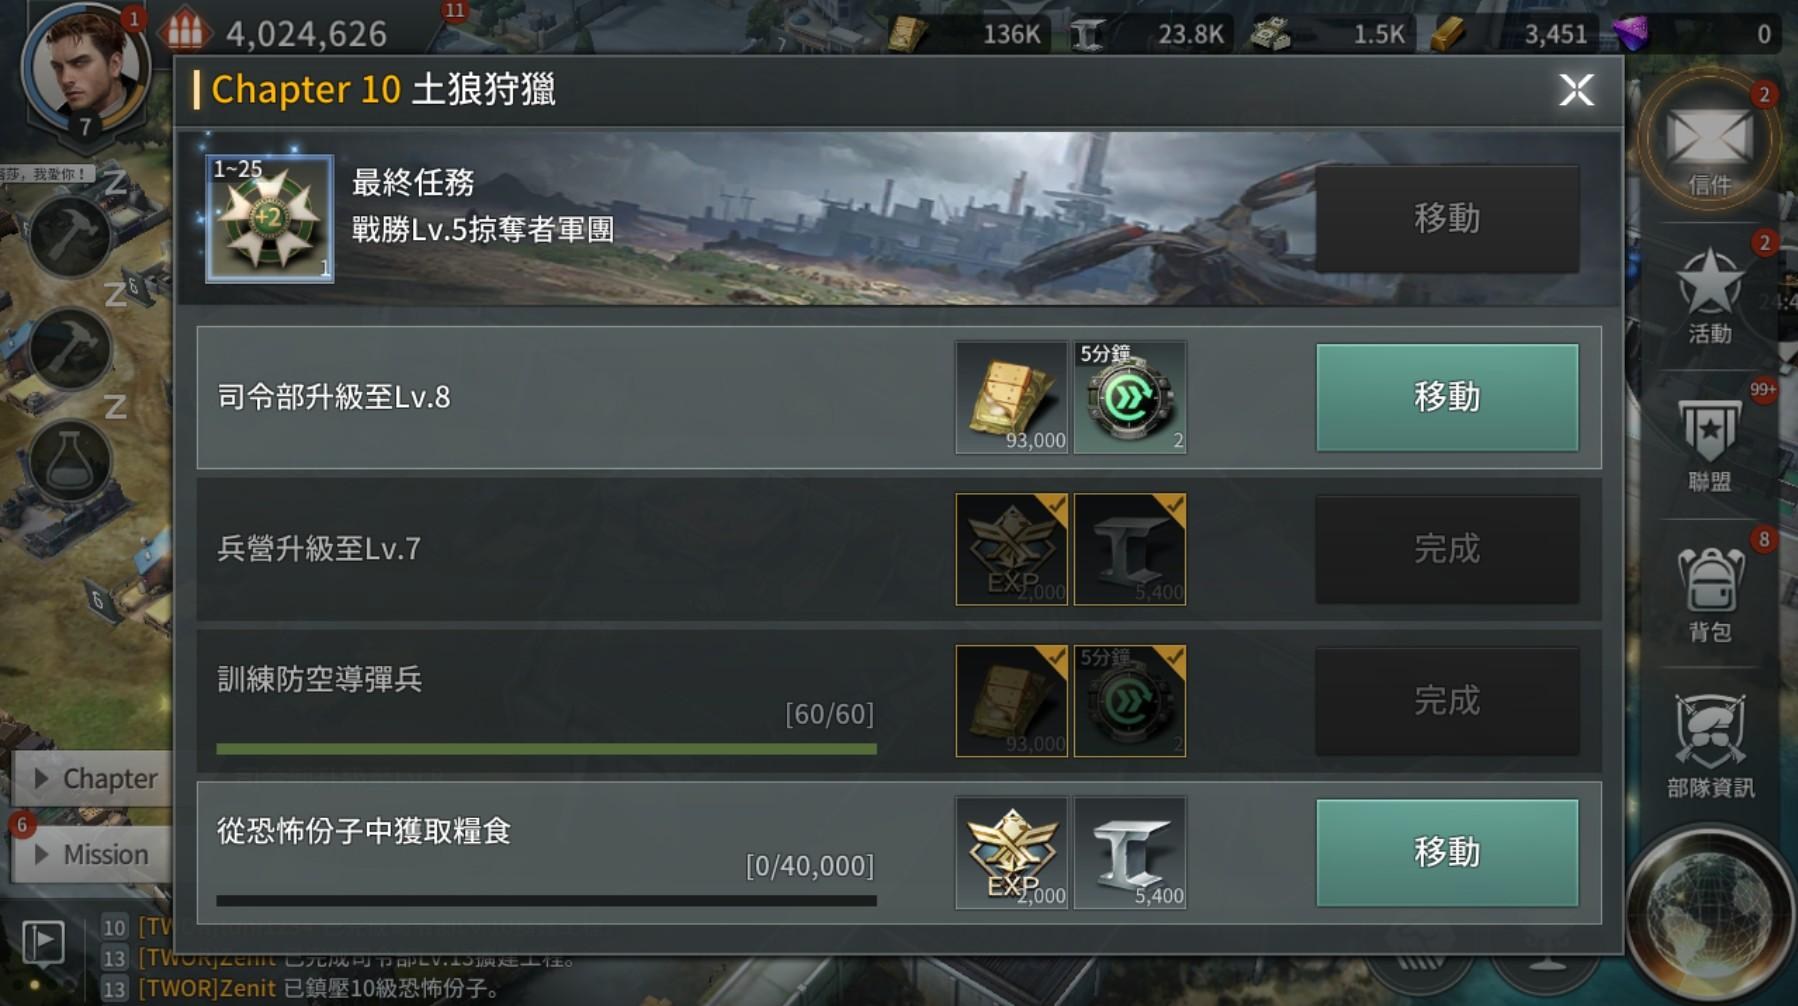Open the 聯盟 alliance shield icon

point(1709,444)
